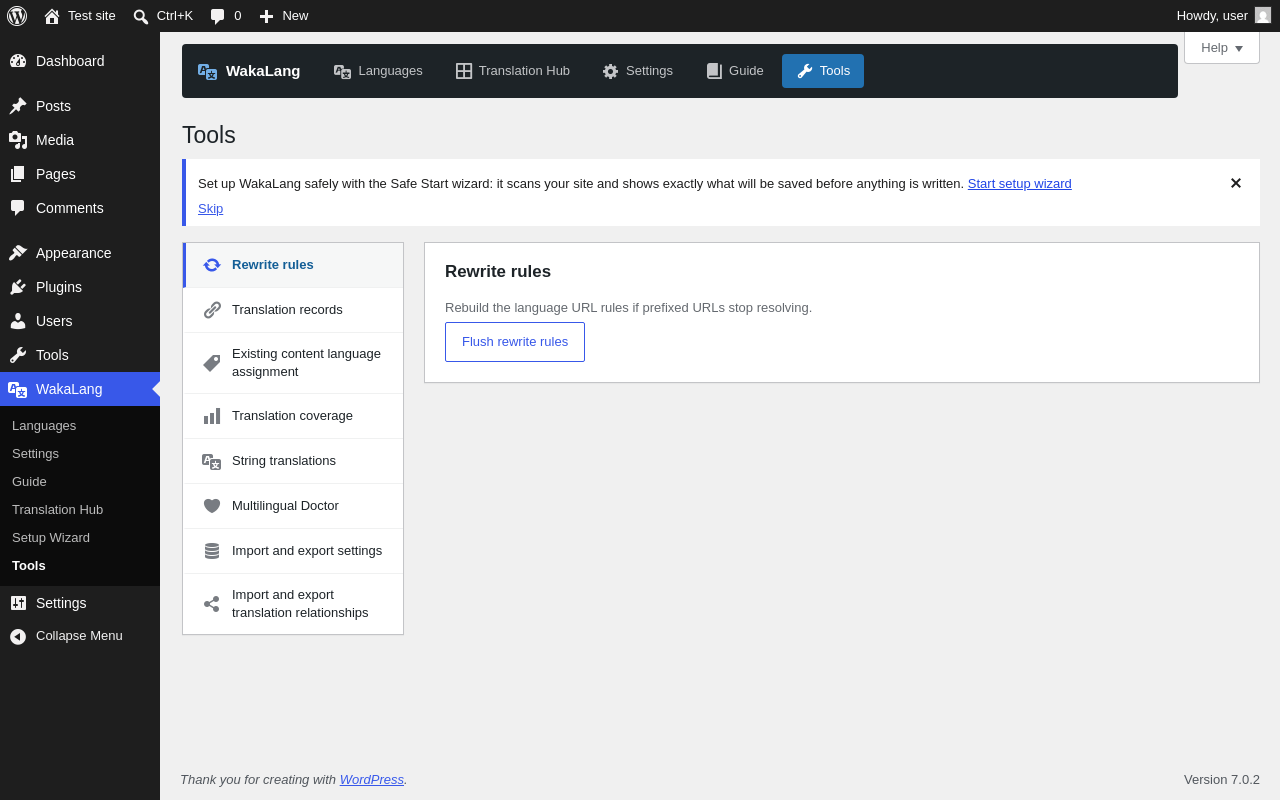
Task: Click the Howdy, user account text
Action: (1212, 16)
